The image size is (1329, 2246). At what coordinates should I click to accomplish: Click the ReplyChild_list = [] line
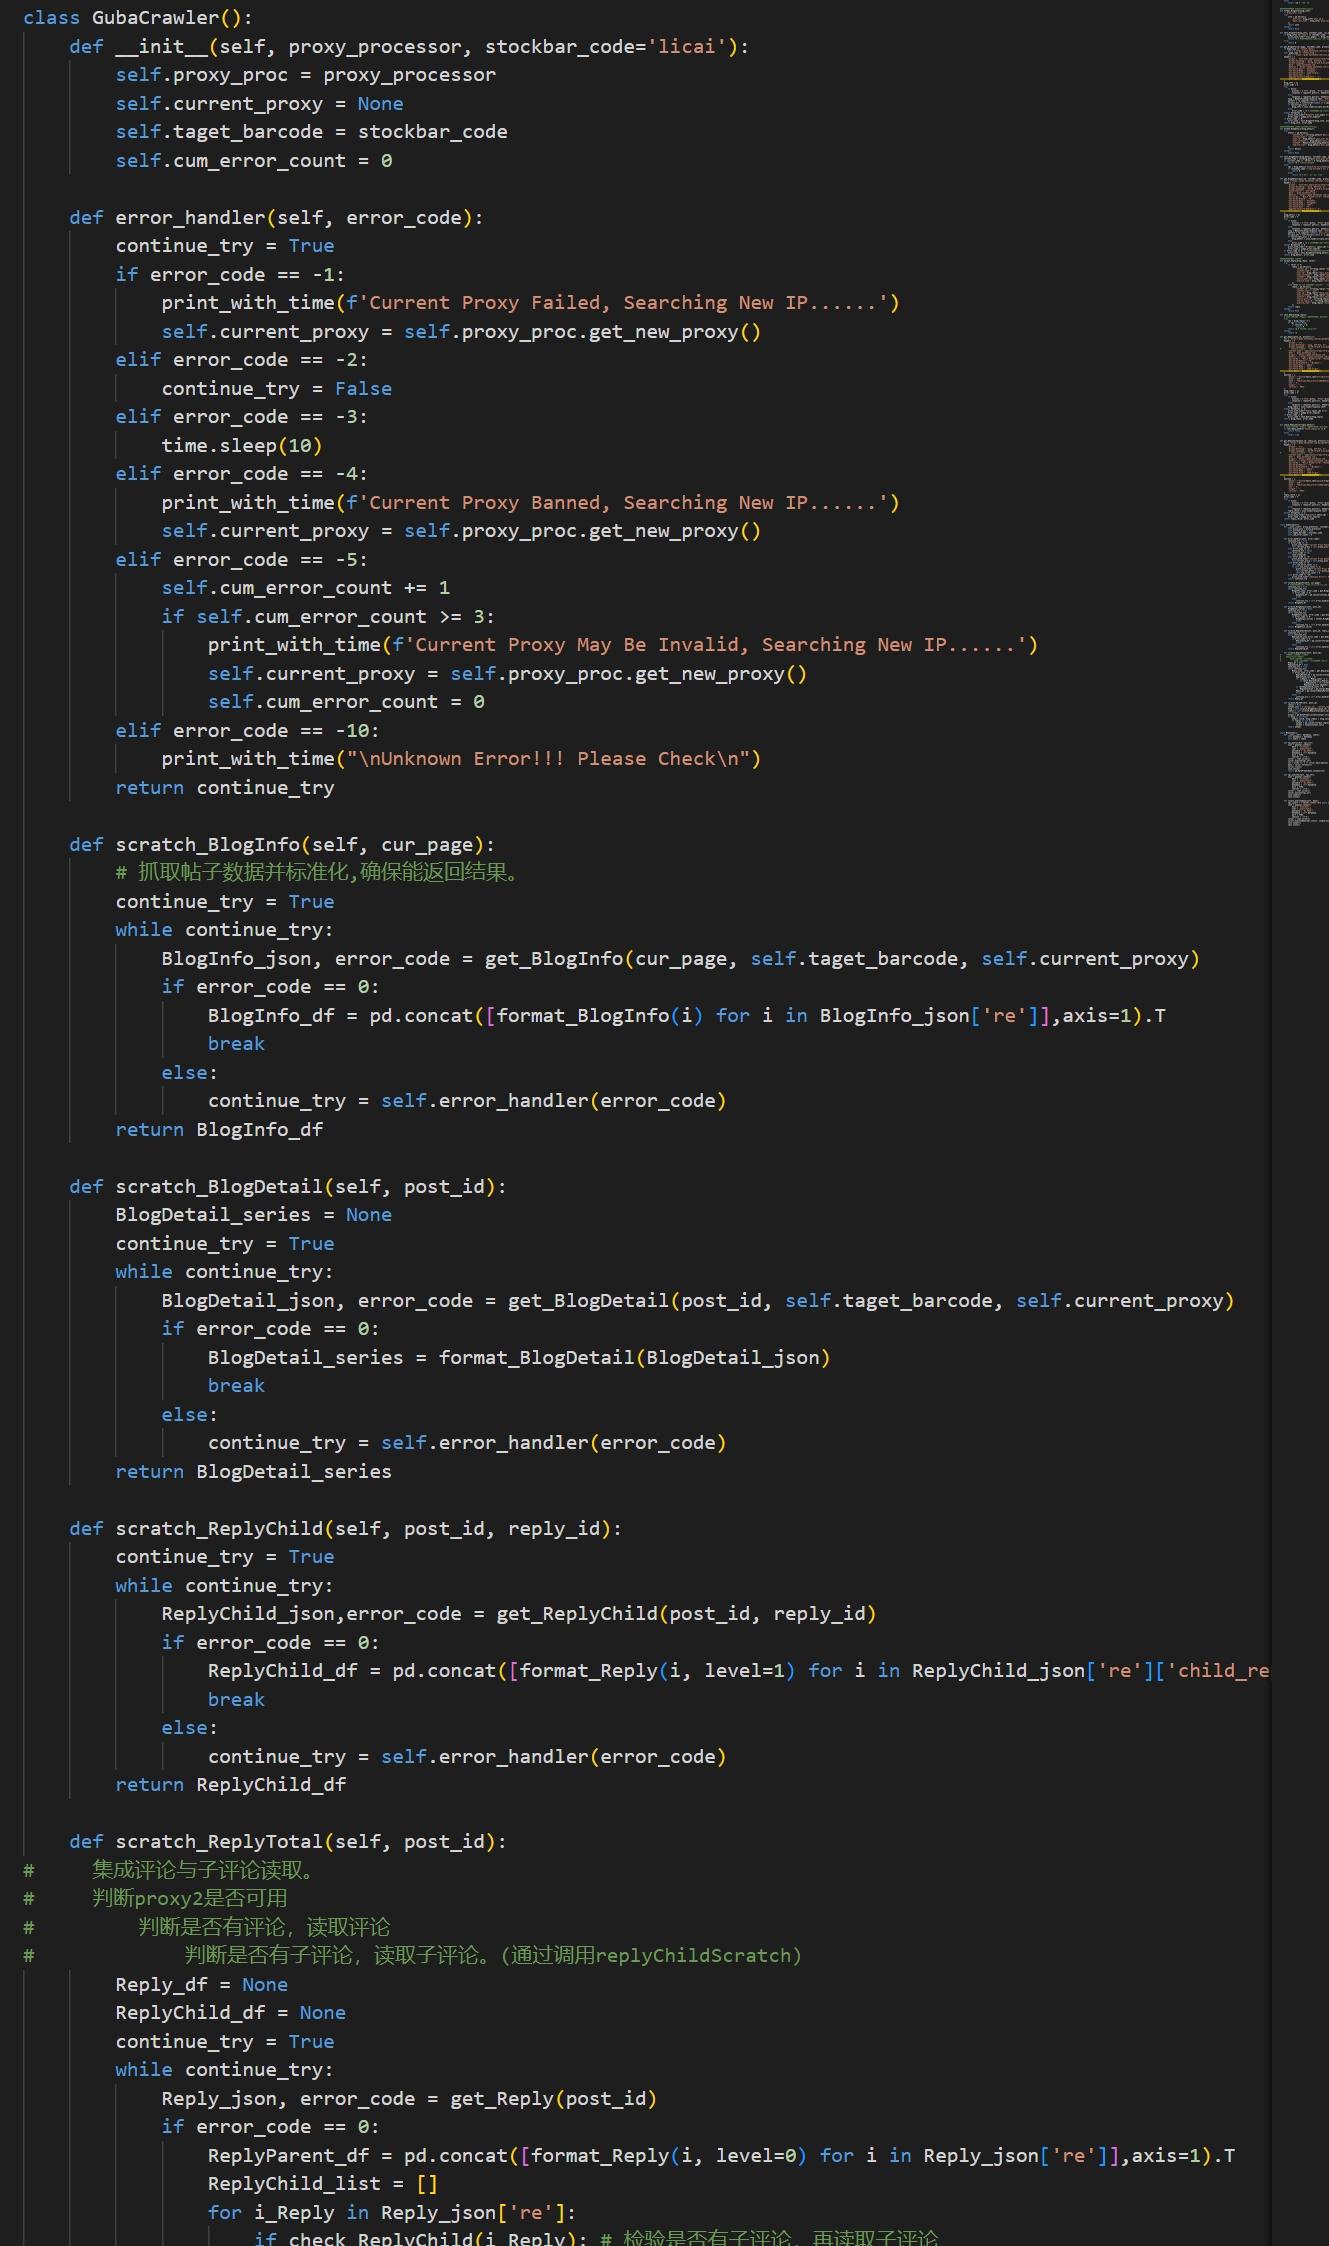[x=322, y=2183]
